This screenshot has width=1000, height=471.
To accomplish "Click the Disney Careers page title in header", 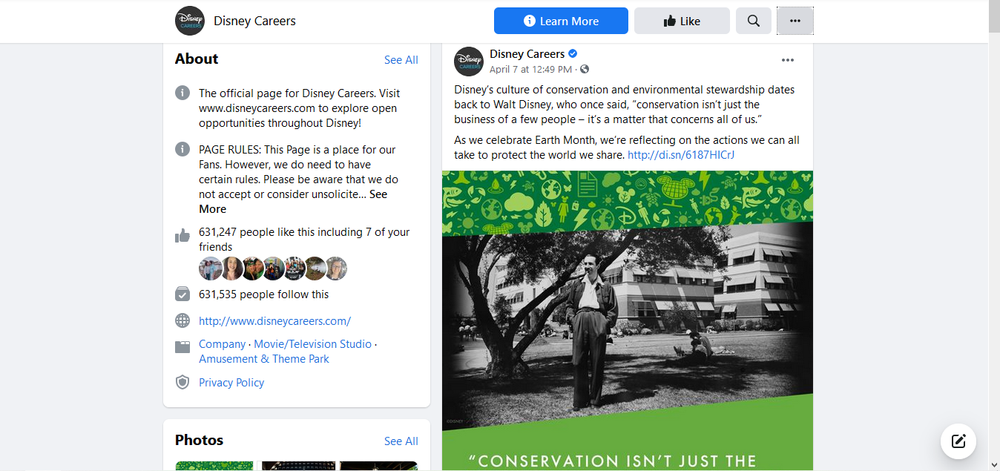I will (254, 21).
